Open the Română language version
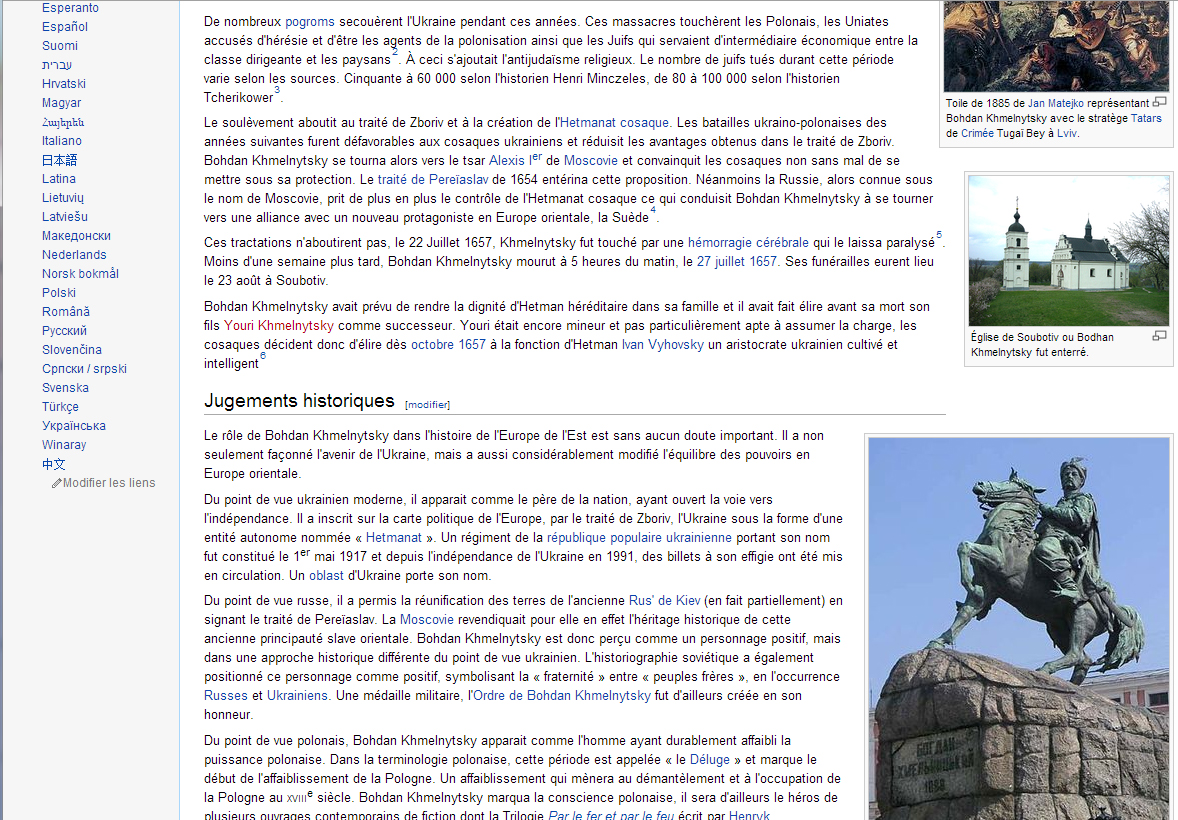 66,312
